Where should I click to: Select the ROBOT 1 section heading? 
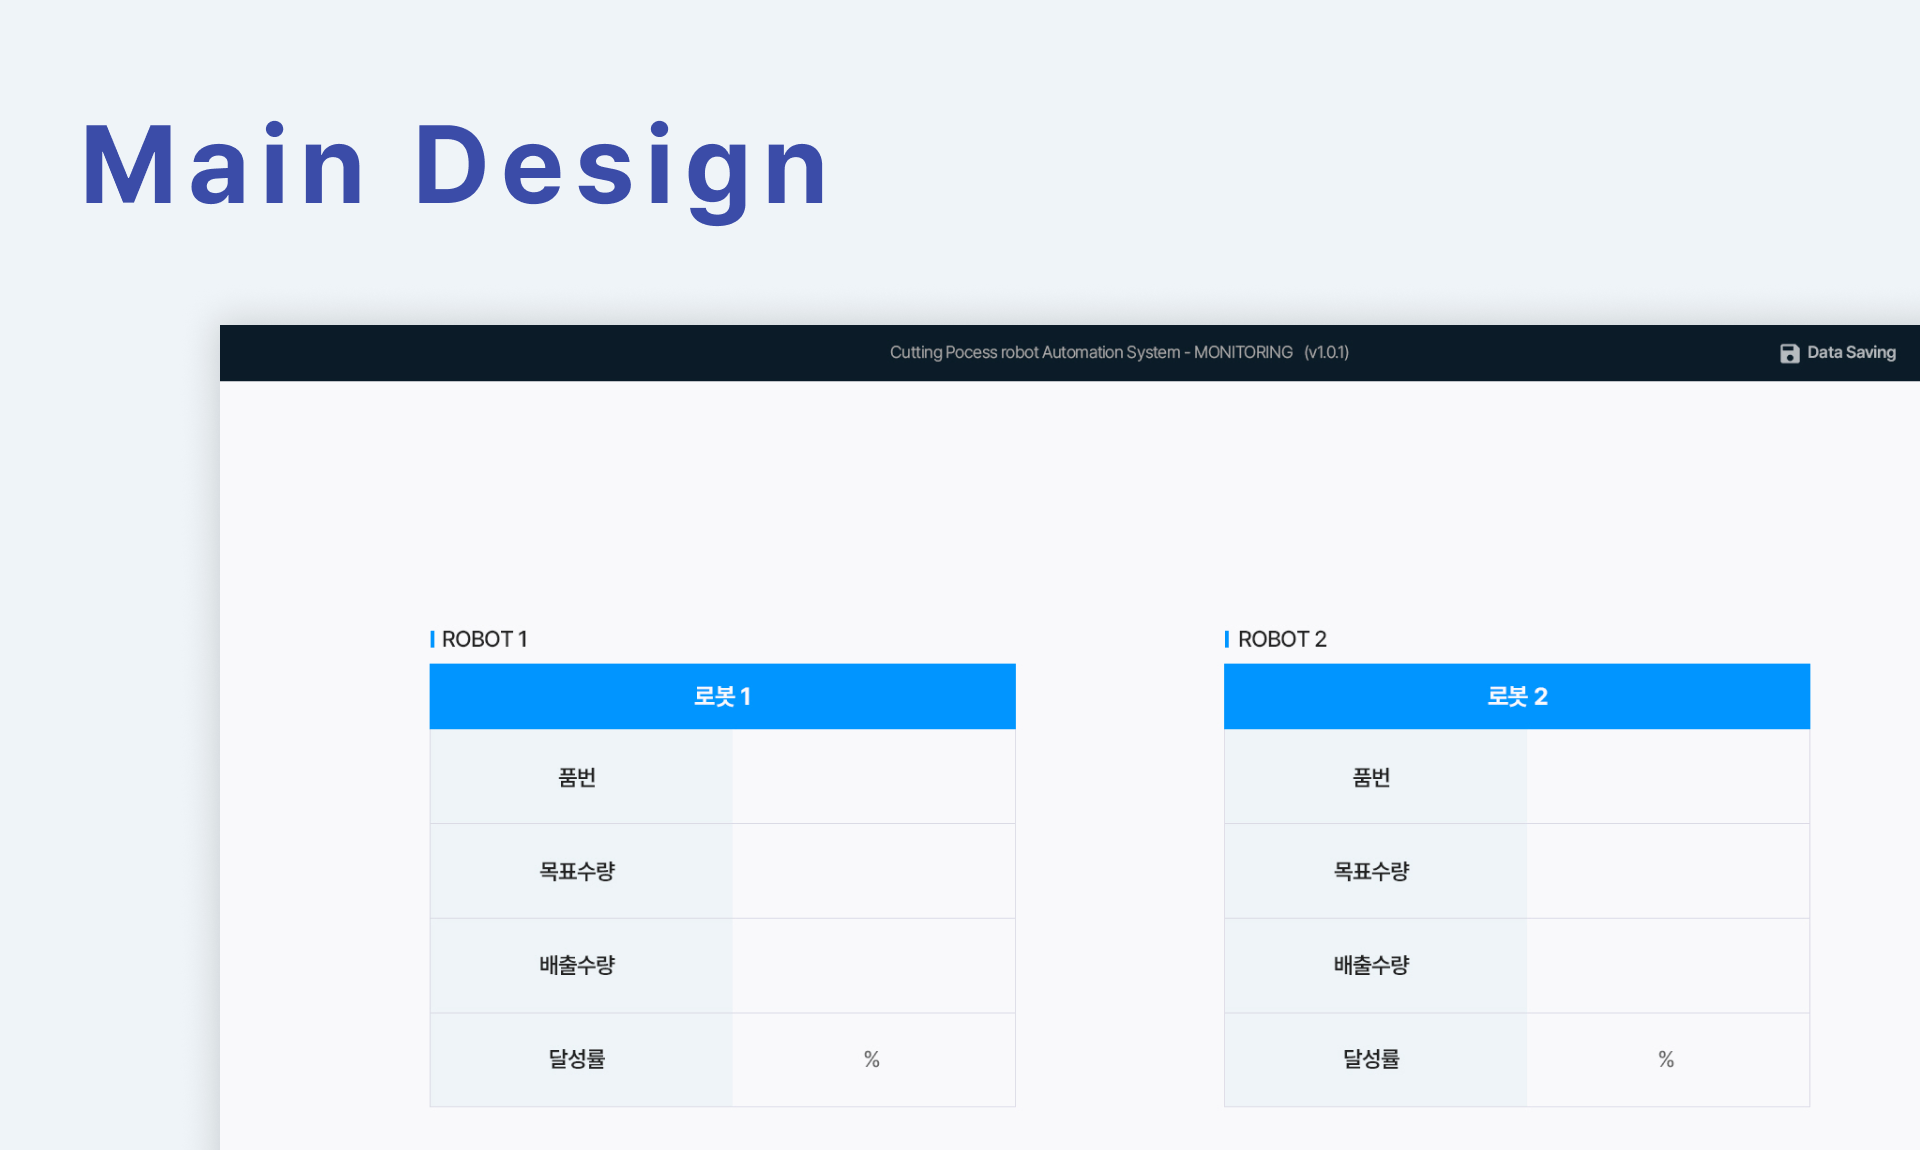[x=484, y=639]
